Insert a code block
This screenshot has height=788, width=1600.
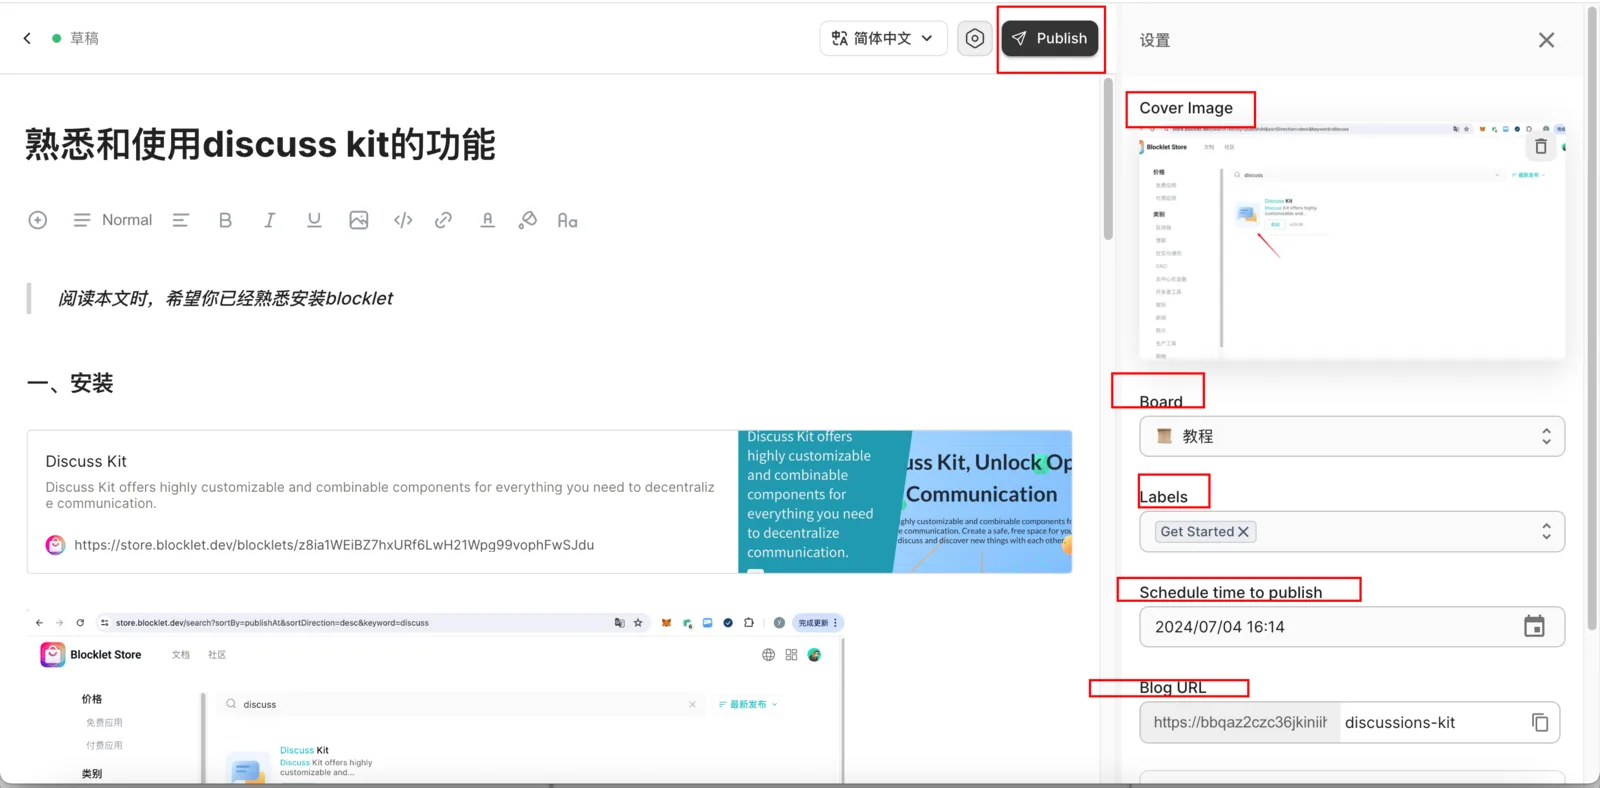tap(403, 220)
